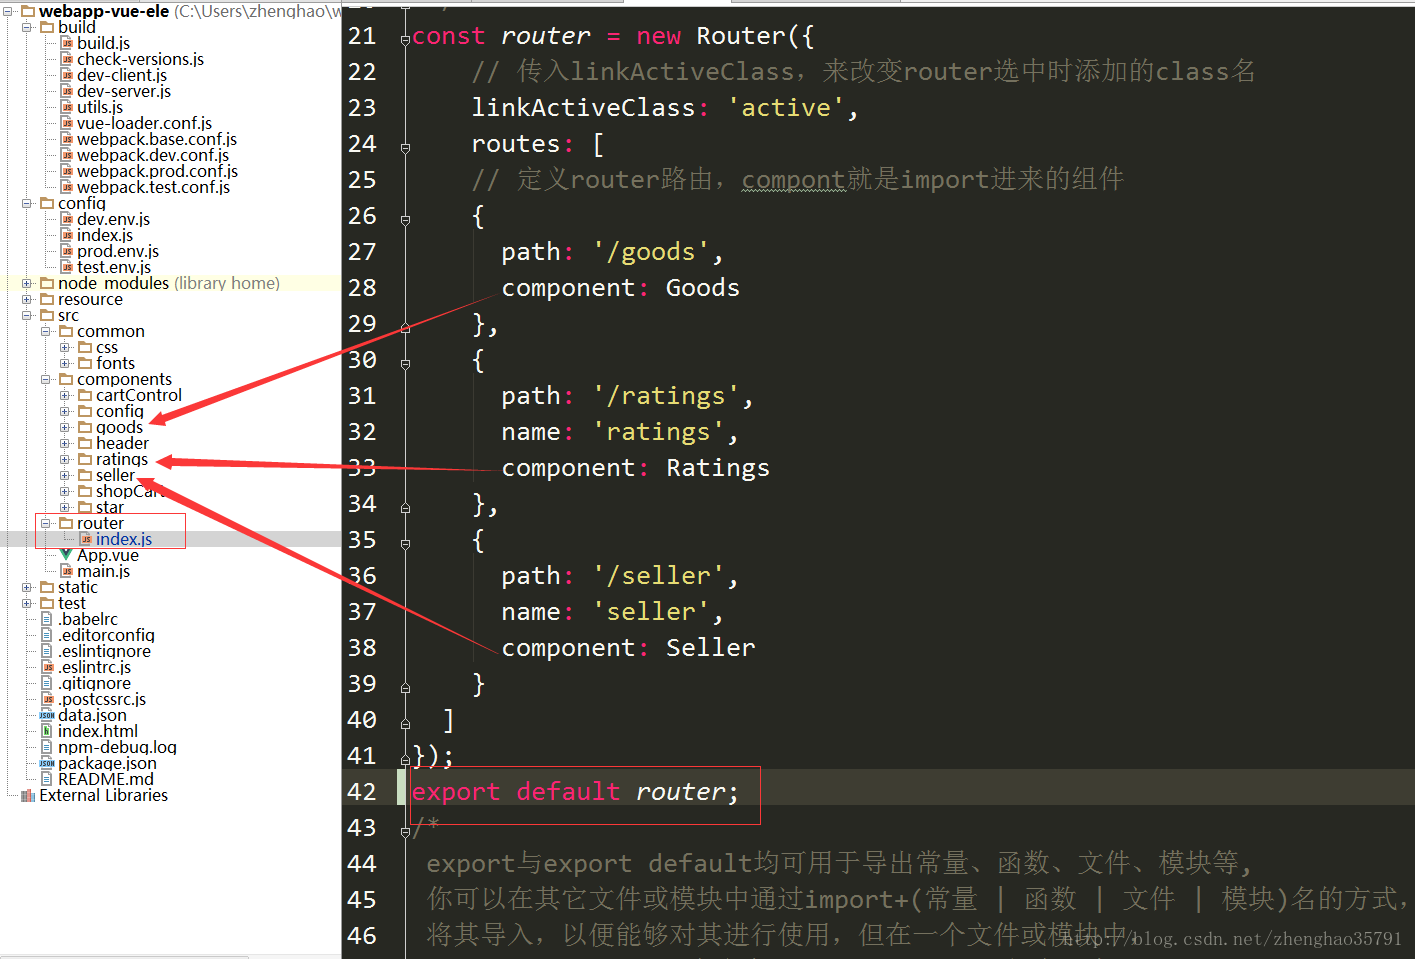Select the .eslintignore file
The image size is (1415, 959).
[104, 651]
